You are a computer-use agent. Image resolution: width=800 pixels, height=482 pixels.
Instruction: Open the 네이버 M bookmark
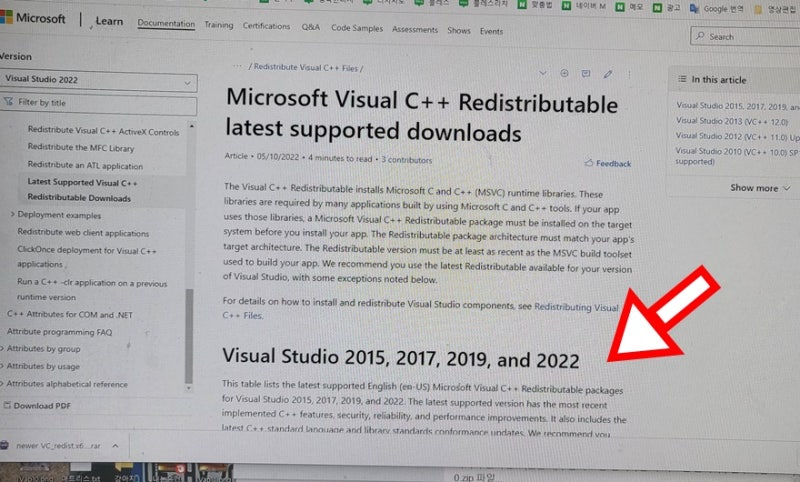coord(584,6)
